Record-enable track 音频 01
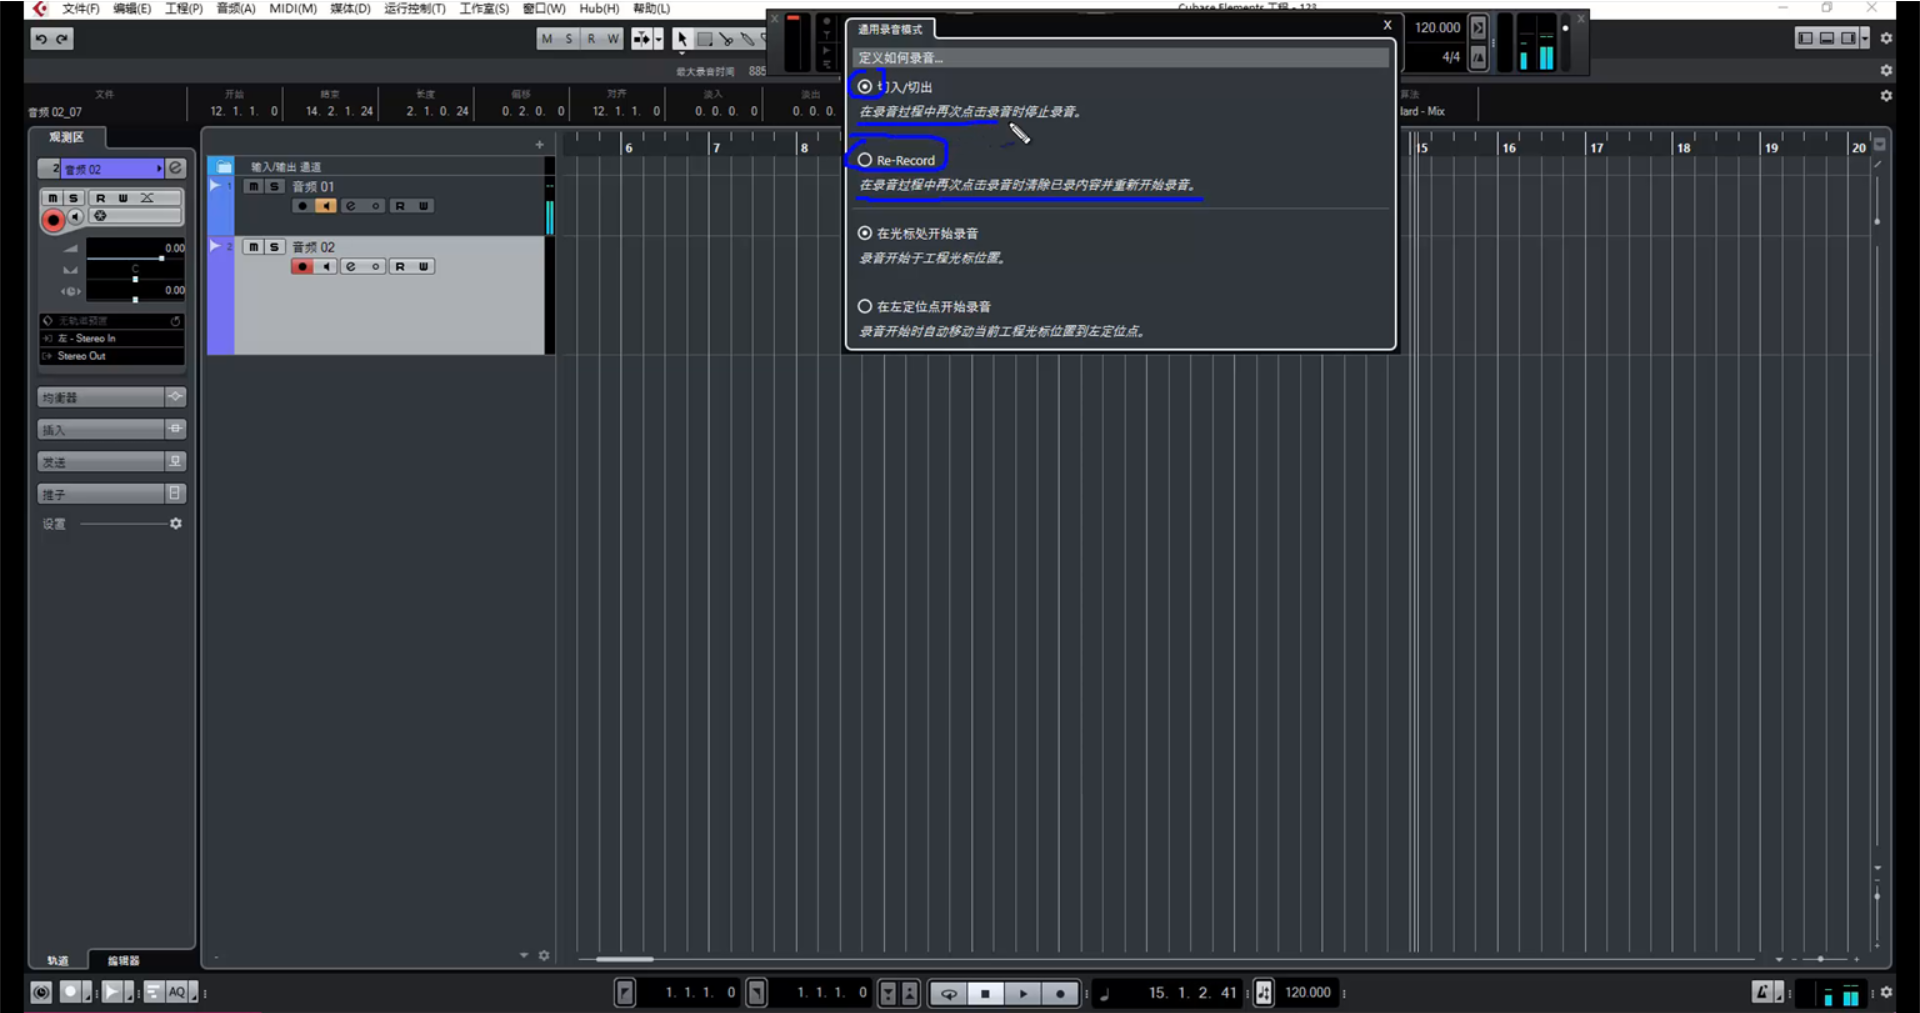This screenshot has height=1013, width=1920. [x=302, y=206]
